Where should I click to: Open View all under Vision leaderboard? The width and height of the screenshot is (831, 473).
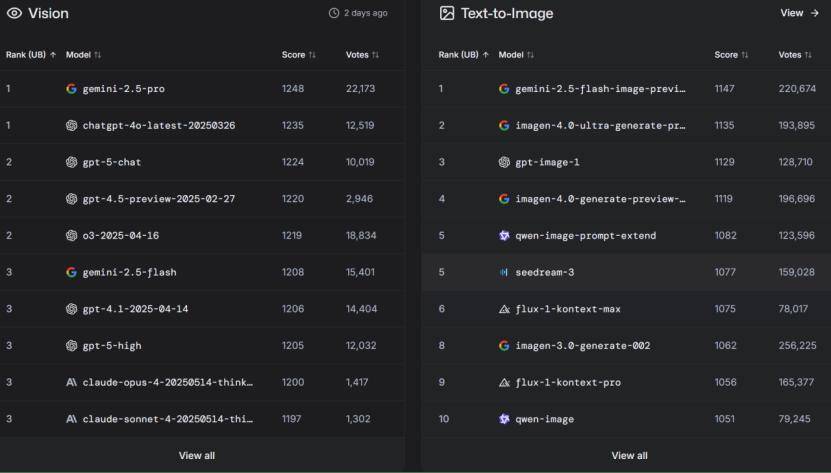(x=196, y=455)
